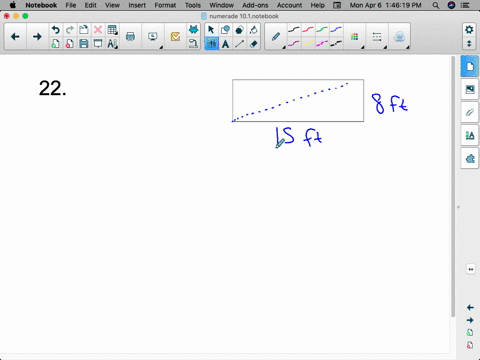Go to previous page with back arrow

point(15,37)
